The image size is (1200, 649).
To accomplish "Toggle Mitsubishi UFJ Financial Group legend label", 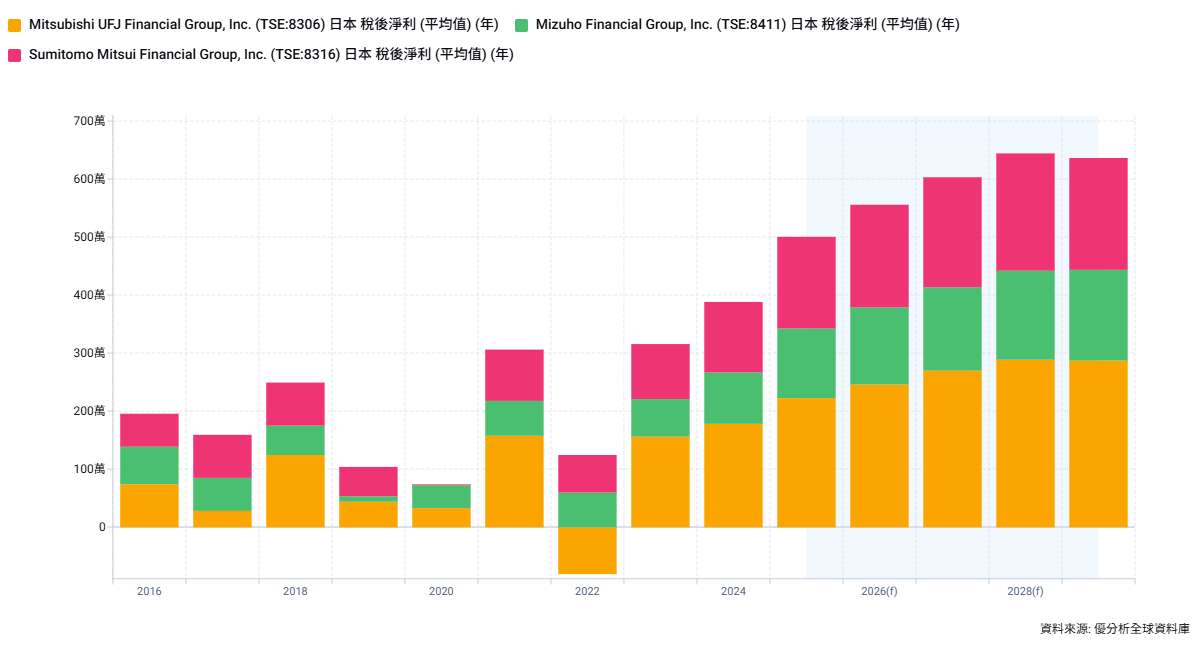I will [x=264, y=25].
